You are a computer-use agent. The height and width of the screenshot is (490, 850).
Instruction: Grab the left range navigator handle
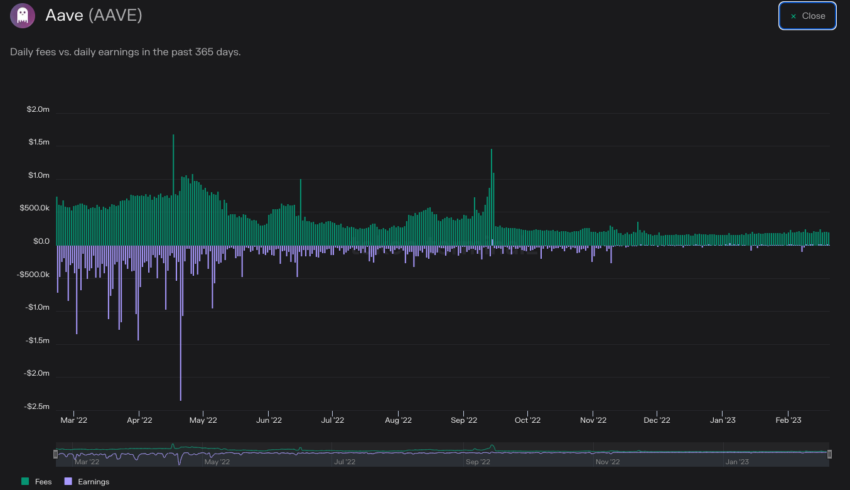pos(55,454)
